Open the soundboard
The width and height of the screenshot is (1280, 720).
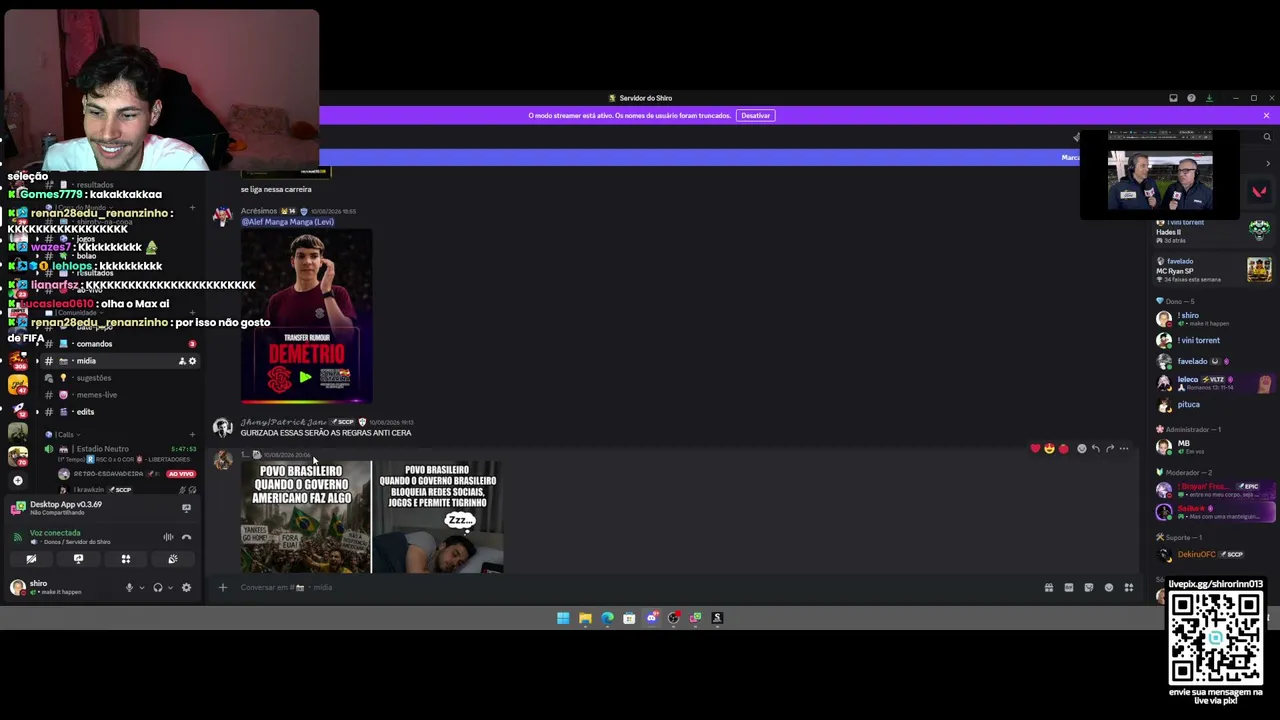pyautogui.click(x=173, y=559)
